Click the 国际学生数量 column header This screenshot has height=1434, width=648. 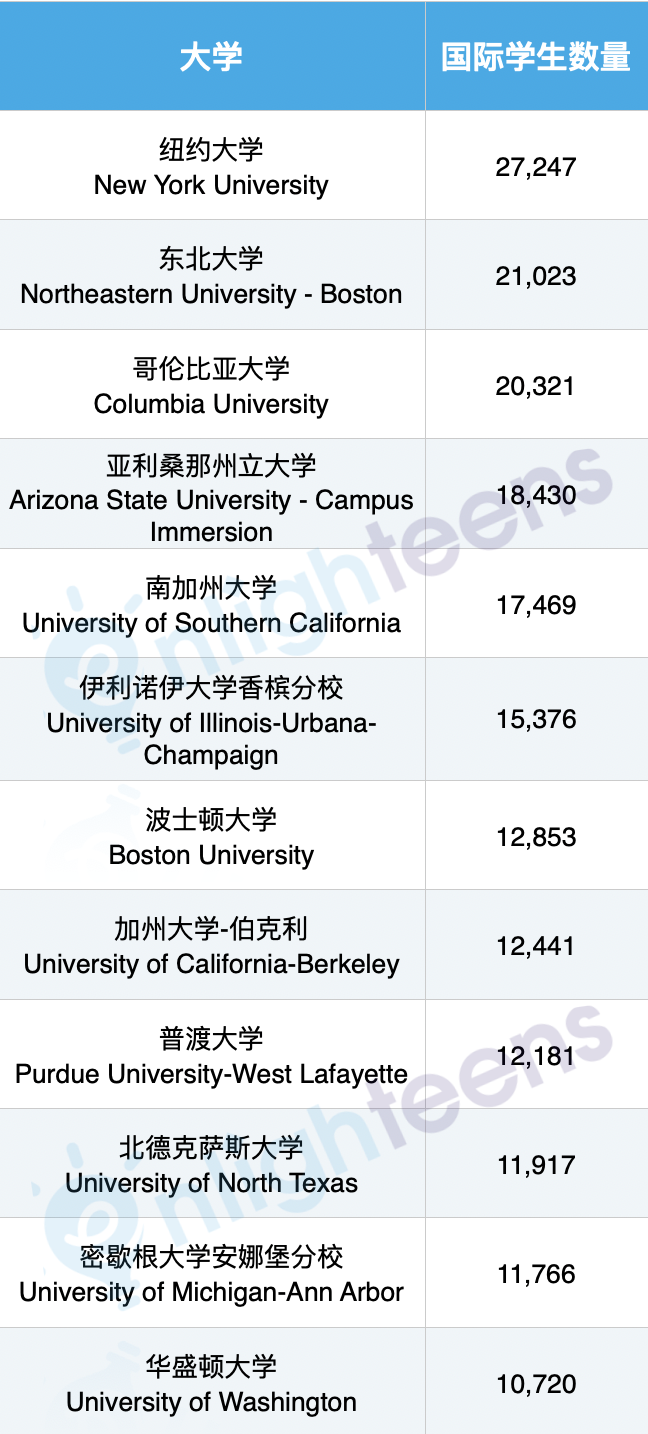pos(536,56)
